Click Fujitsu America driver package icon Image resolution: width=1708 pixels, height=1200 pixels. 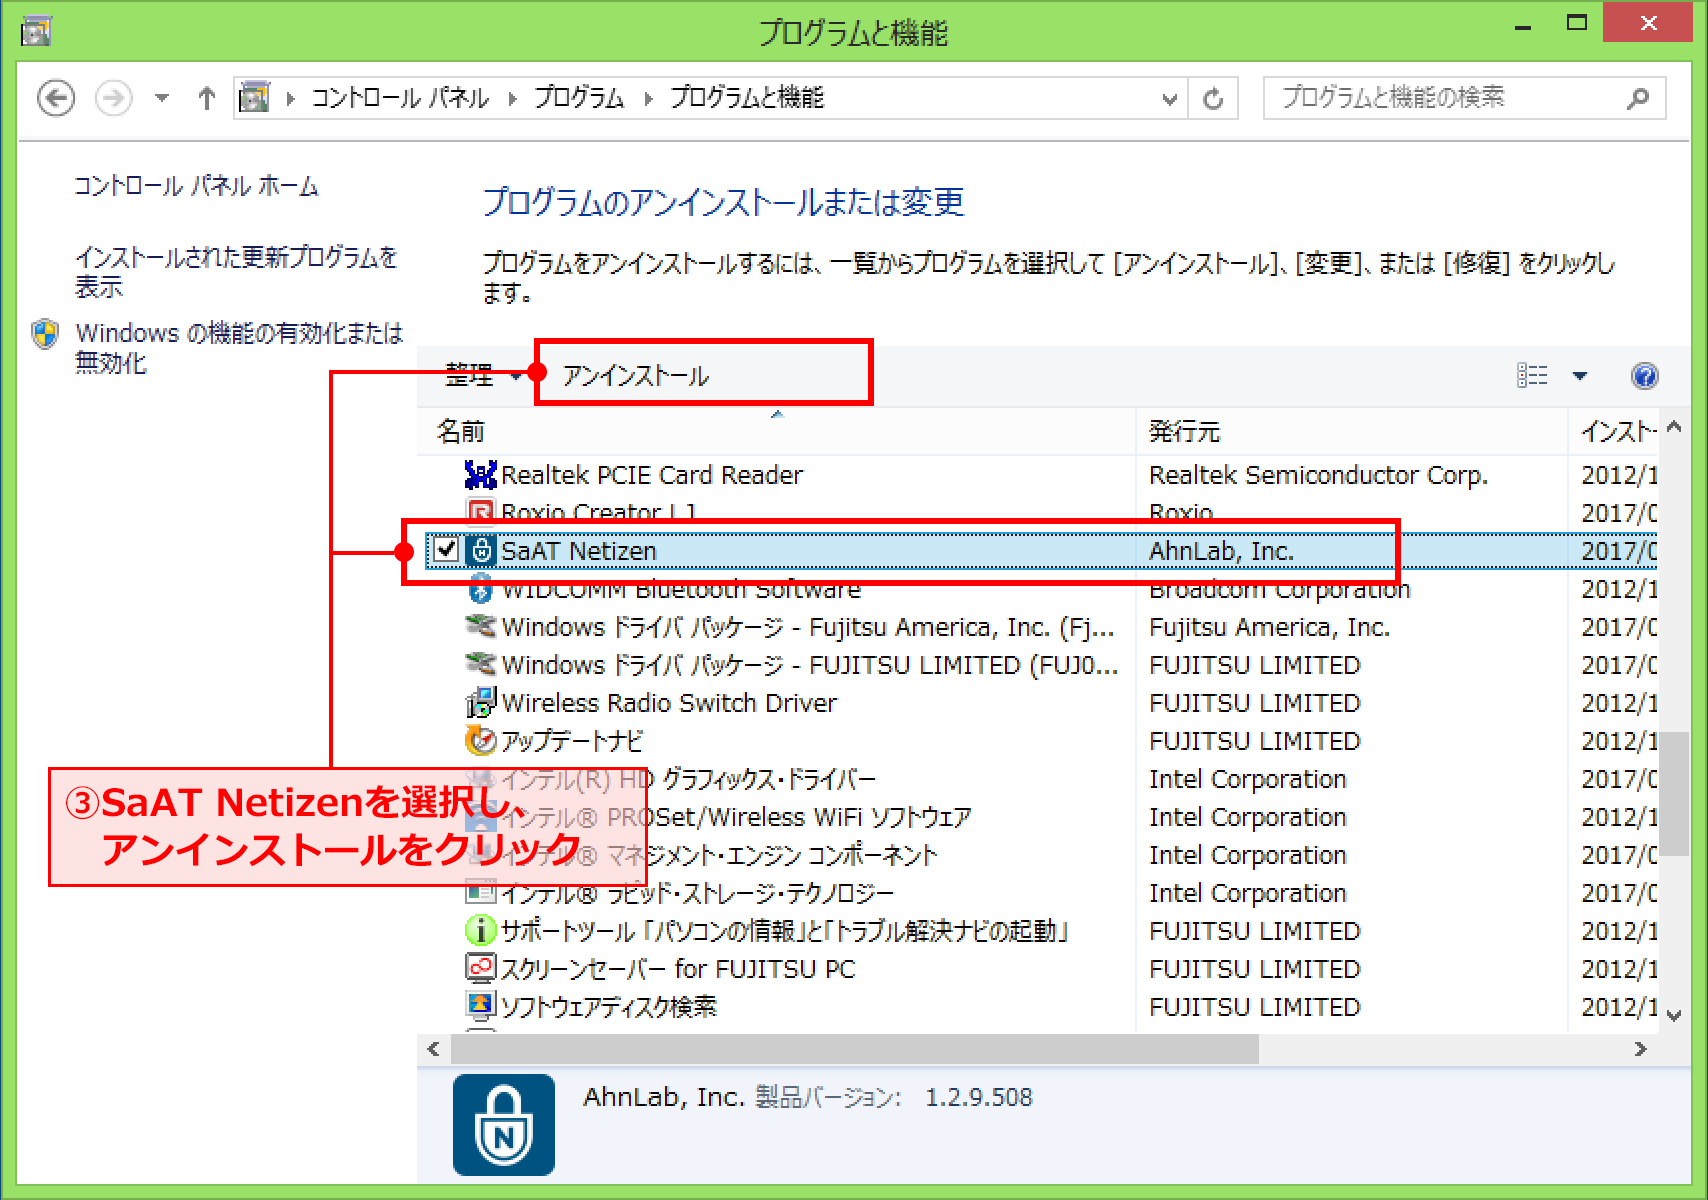[481, 627]
